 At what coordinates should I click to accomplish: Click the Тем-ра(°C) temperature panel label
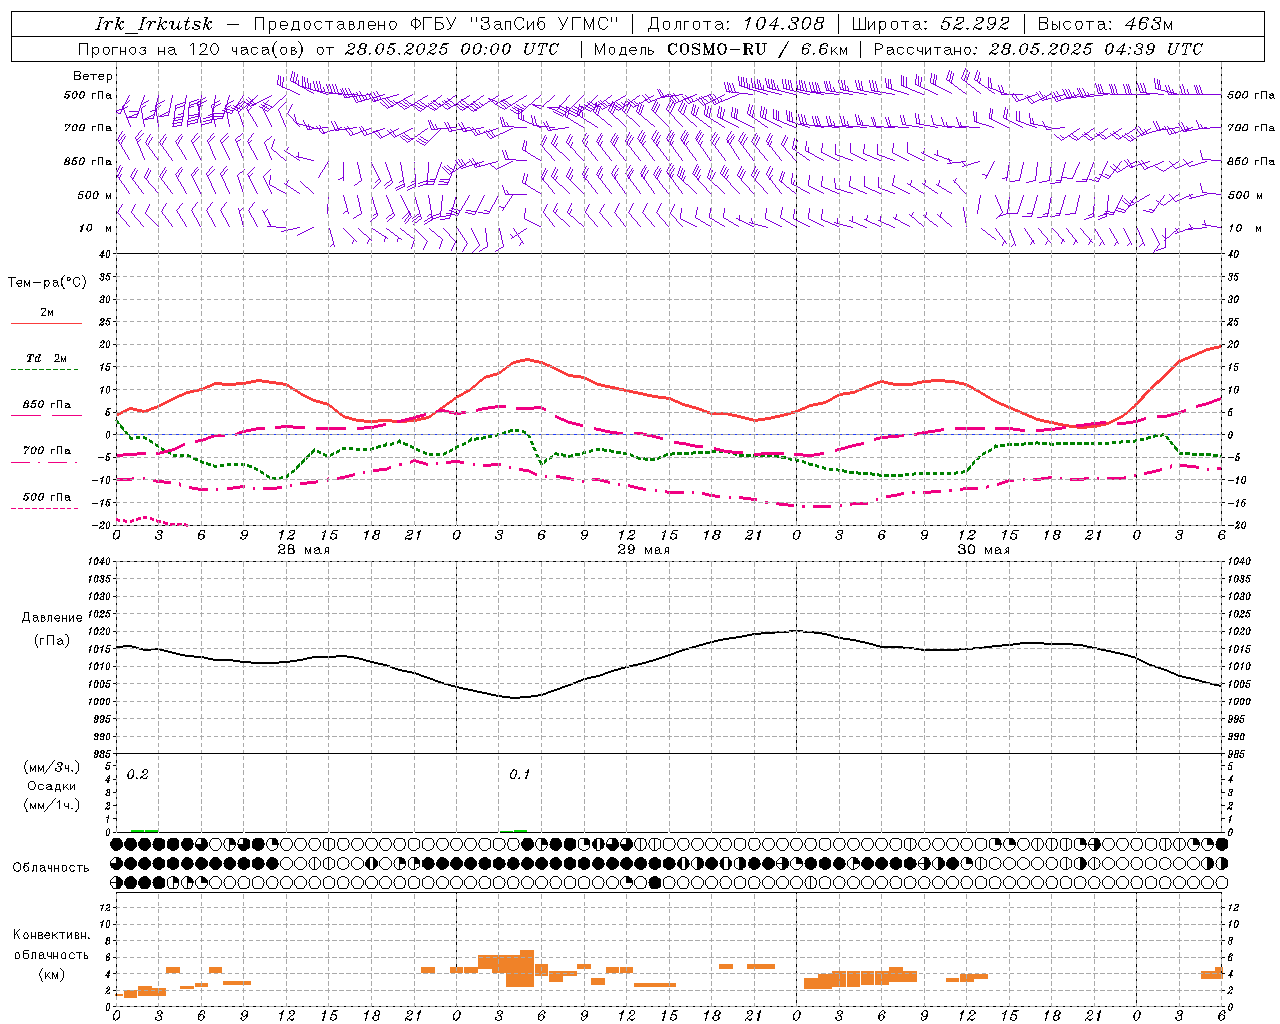pyautogui.click(x=47, y=283)
